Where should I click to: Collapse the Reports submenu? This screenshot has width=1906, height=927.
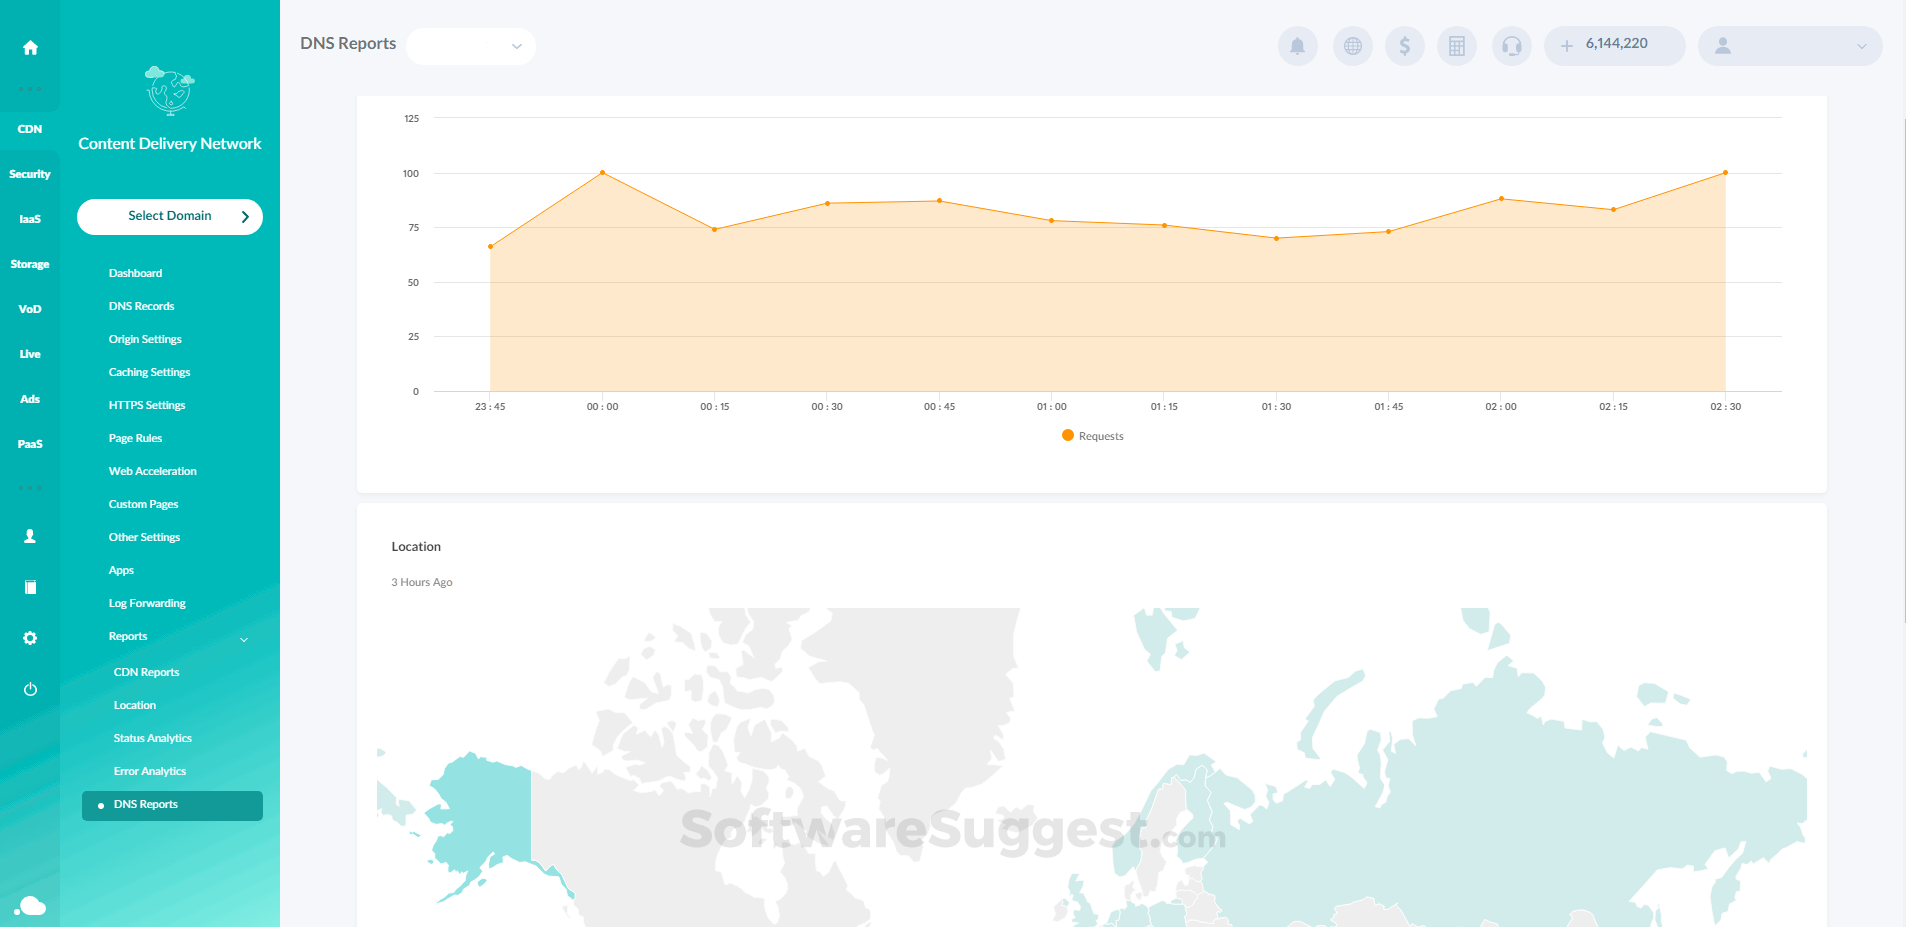pos(243,638)
